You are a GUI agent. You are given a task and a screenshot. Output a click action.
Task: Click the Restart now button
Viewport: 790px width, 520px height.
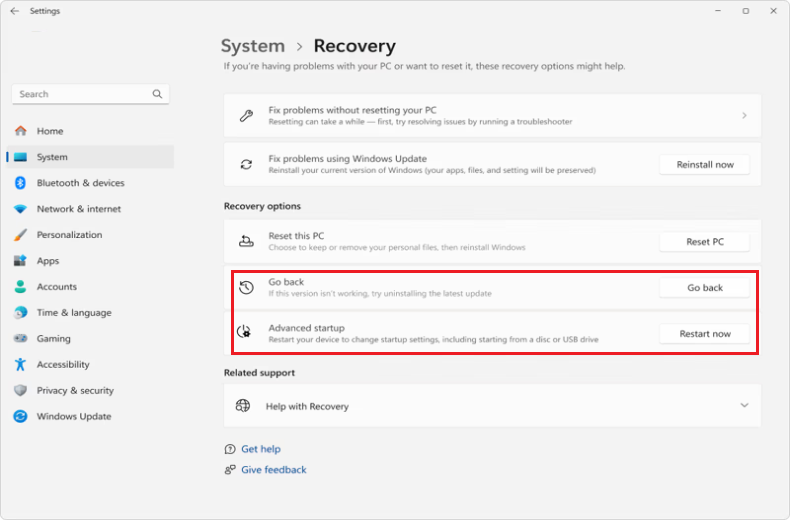pos(704,334)
